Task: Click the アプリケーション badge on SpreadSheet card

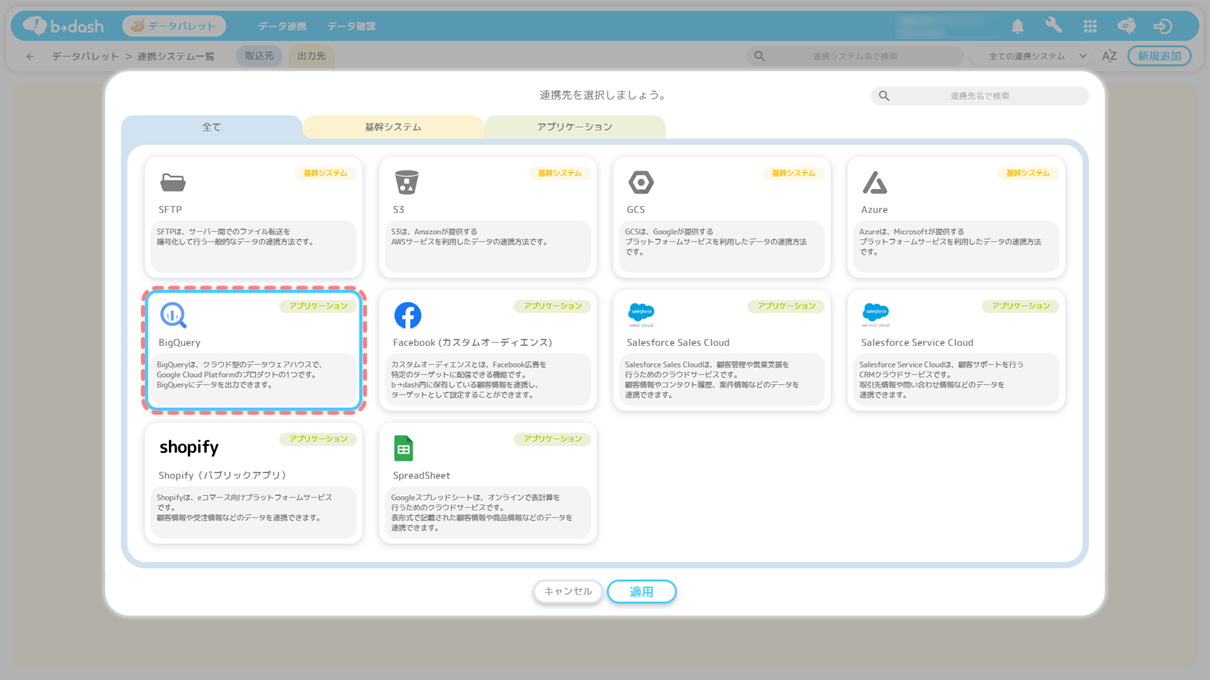Action: tap(552, 439)
